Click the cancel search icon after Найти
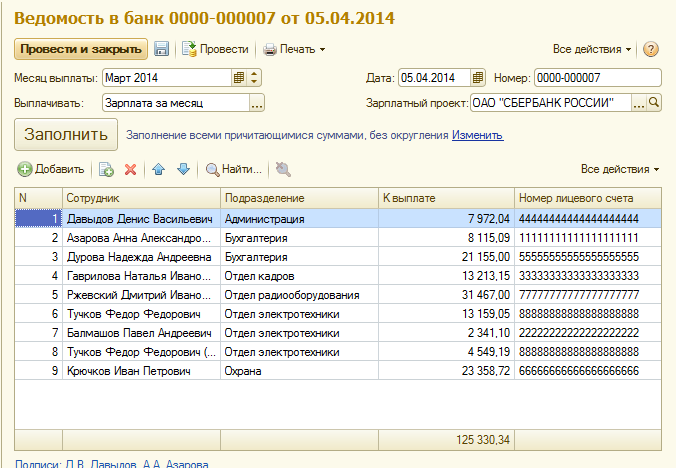The image size is (676, 468). [x=283, y=170]
